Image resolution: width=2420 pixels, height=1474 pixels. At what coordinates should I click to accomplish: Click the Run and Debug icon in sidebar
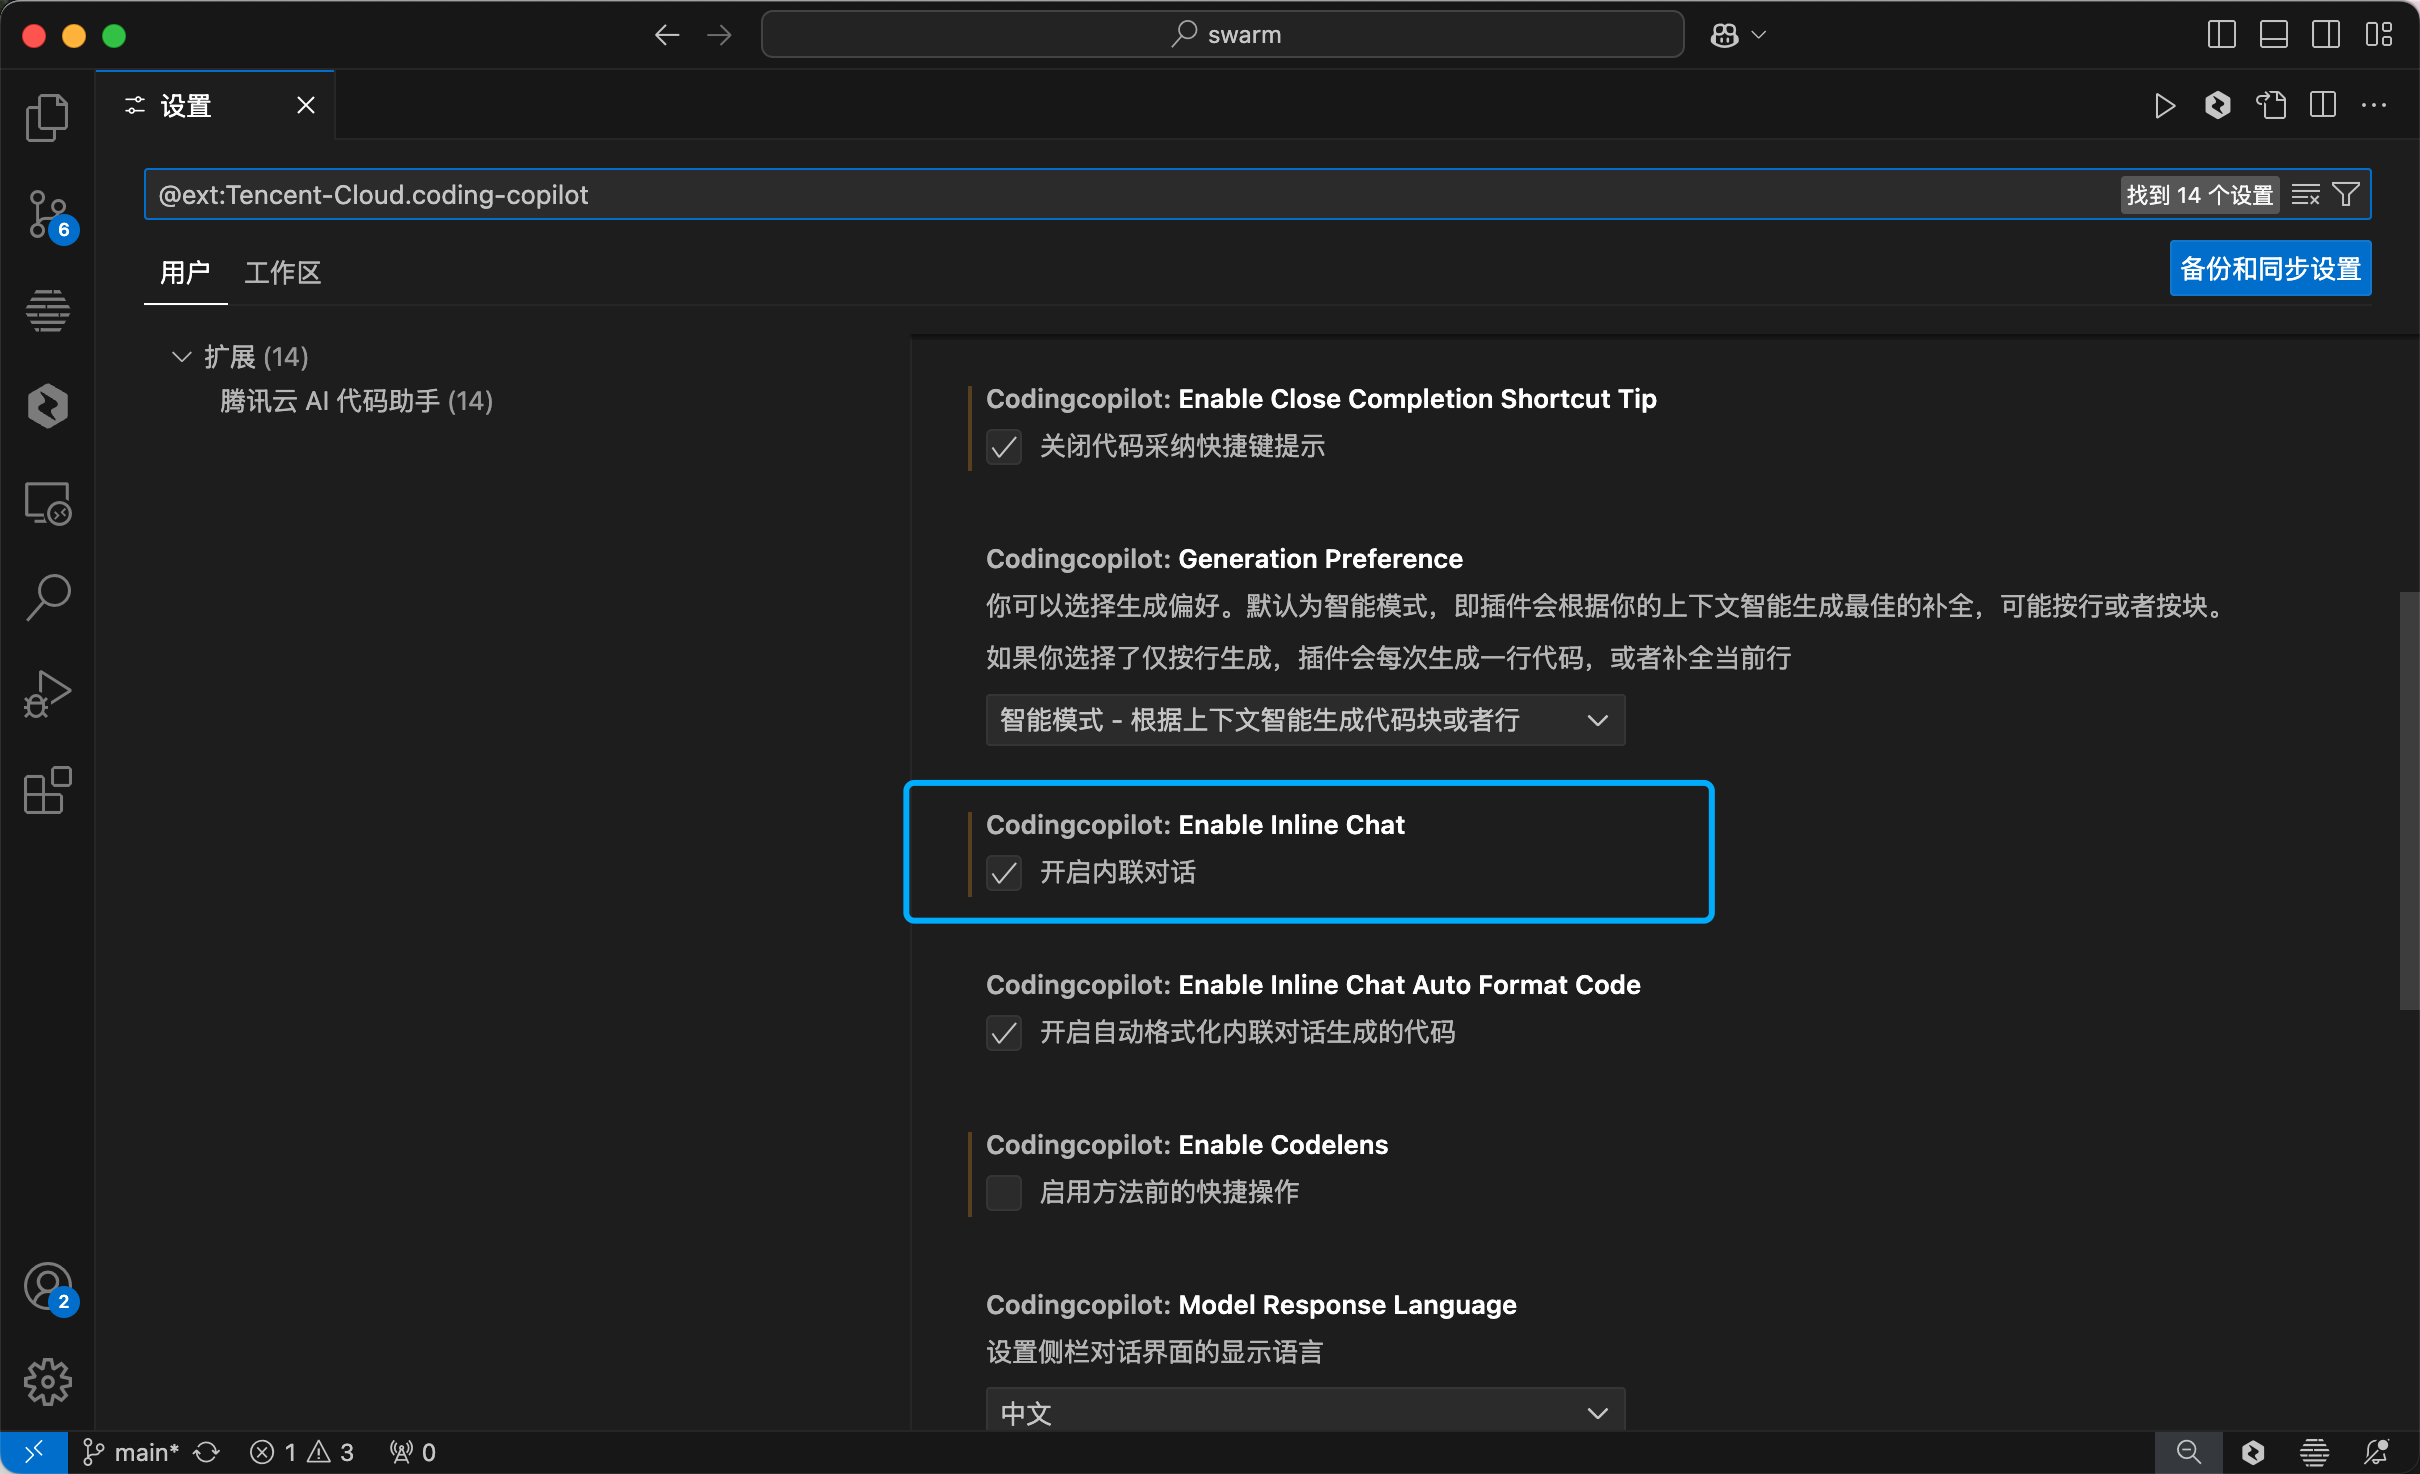coord(47,700)
